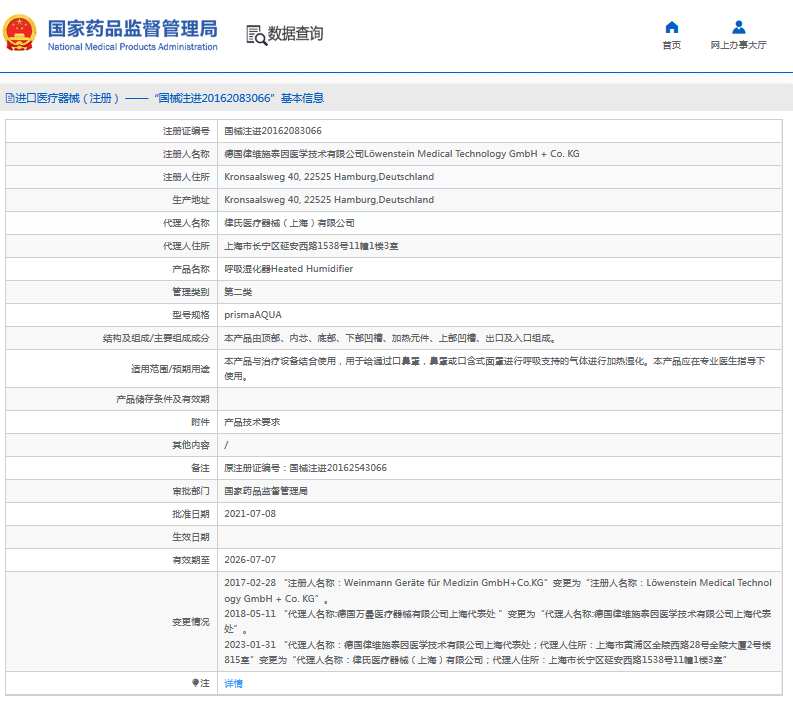Select expiry date 2026-07-07

[x=250, y=560]
